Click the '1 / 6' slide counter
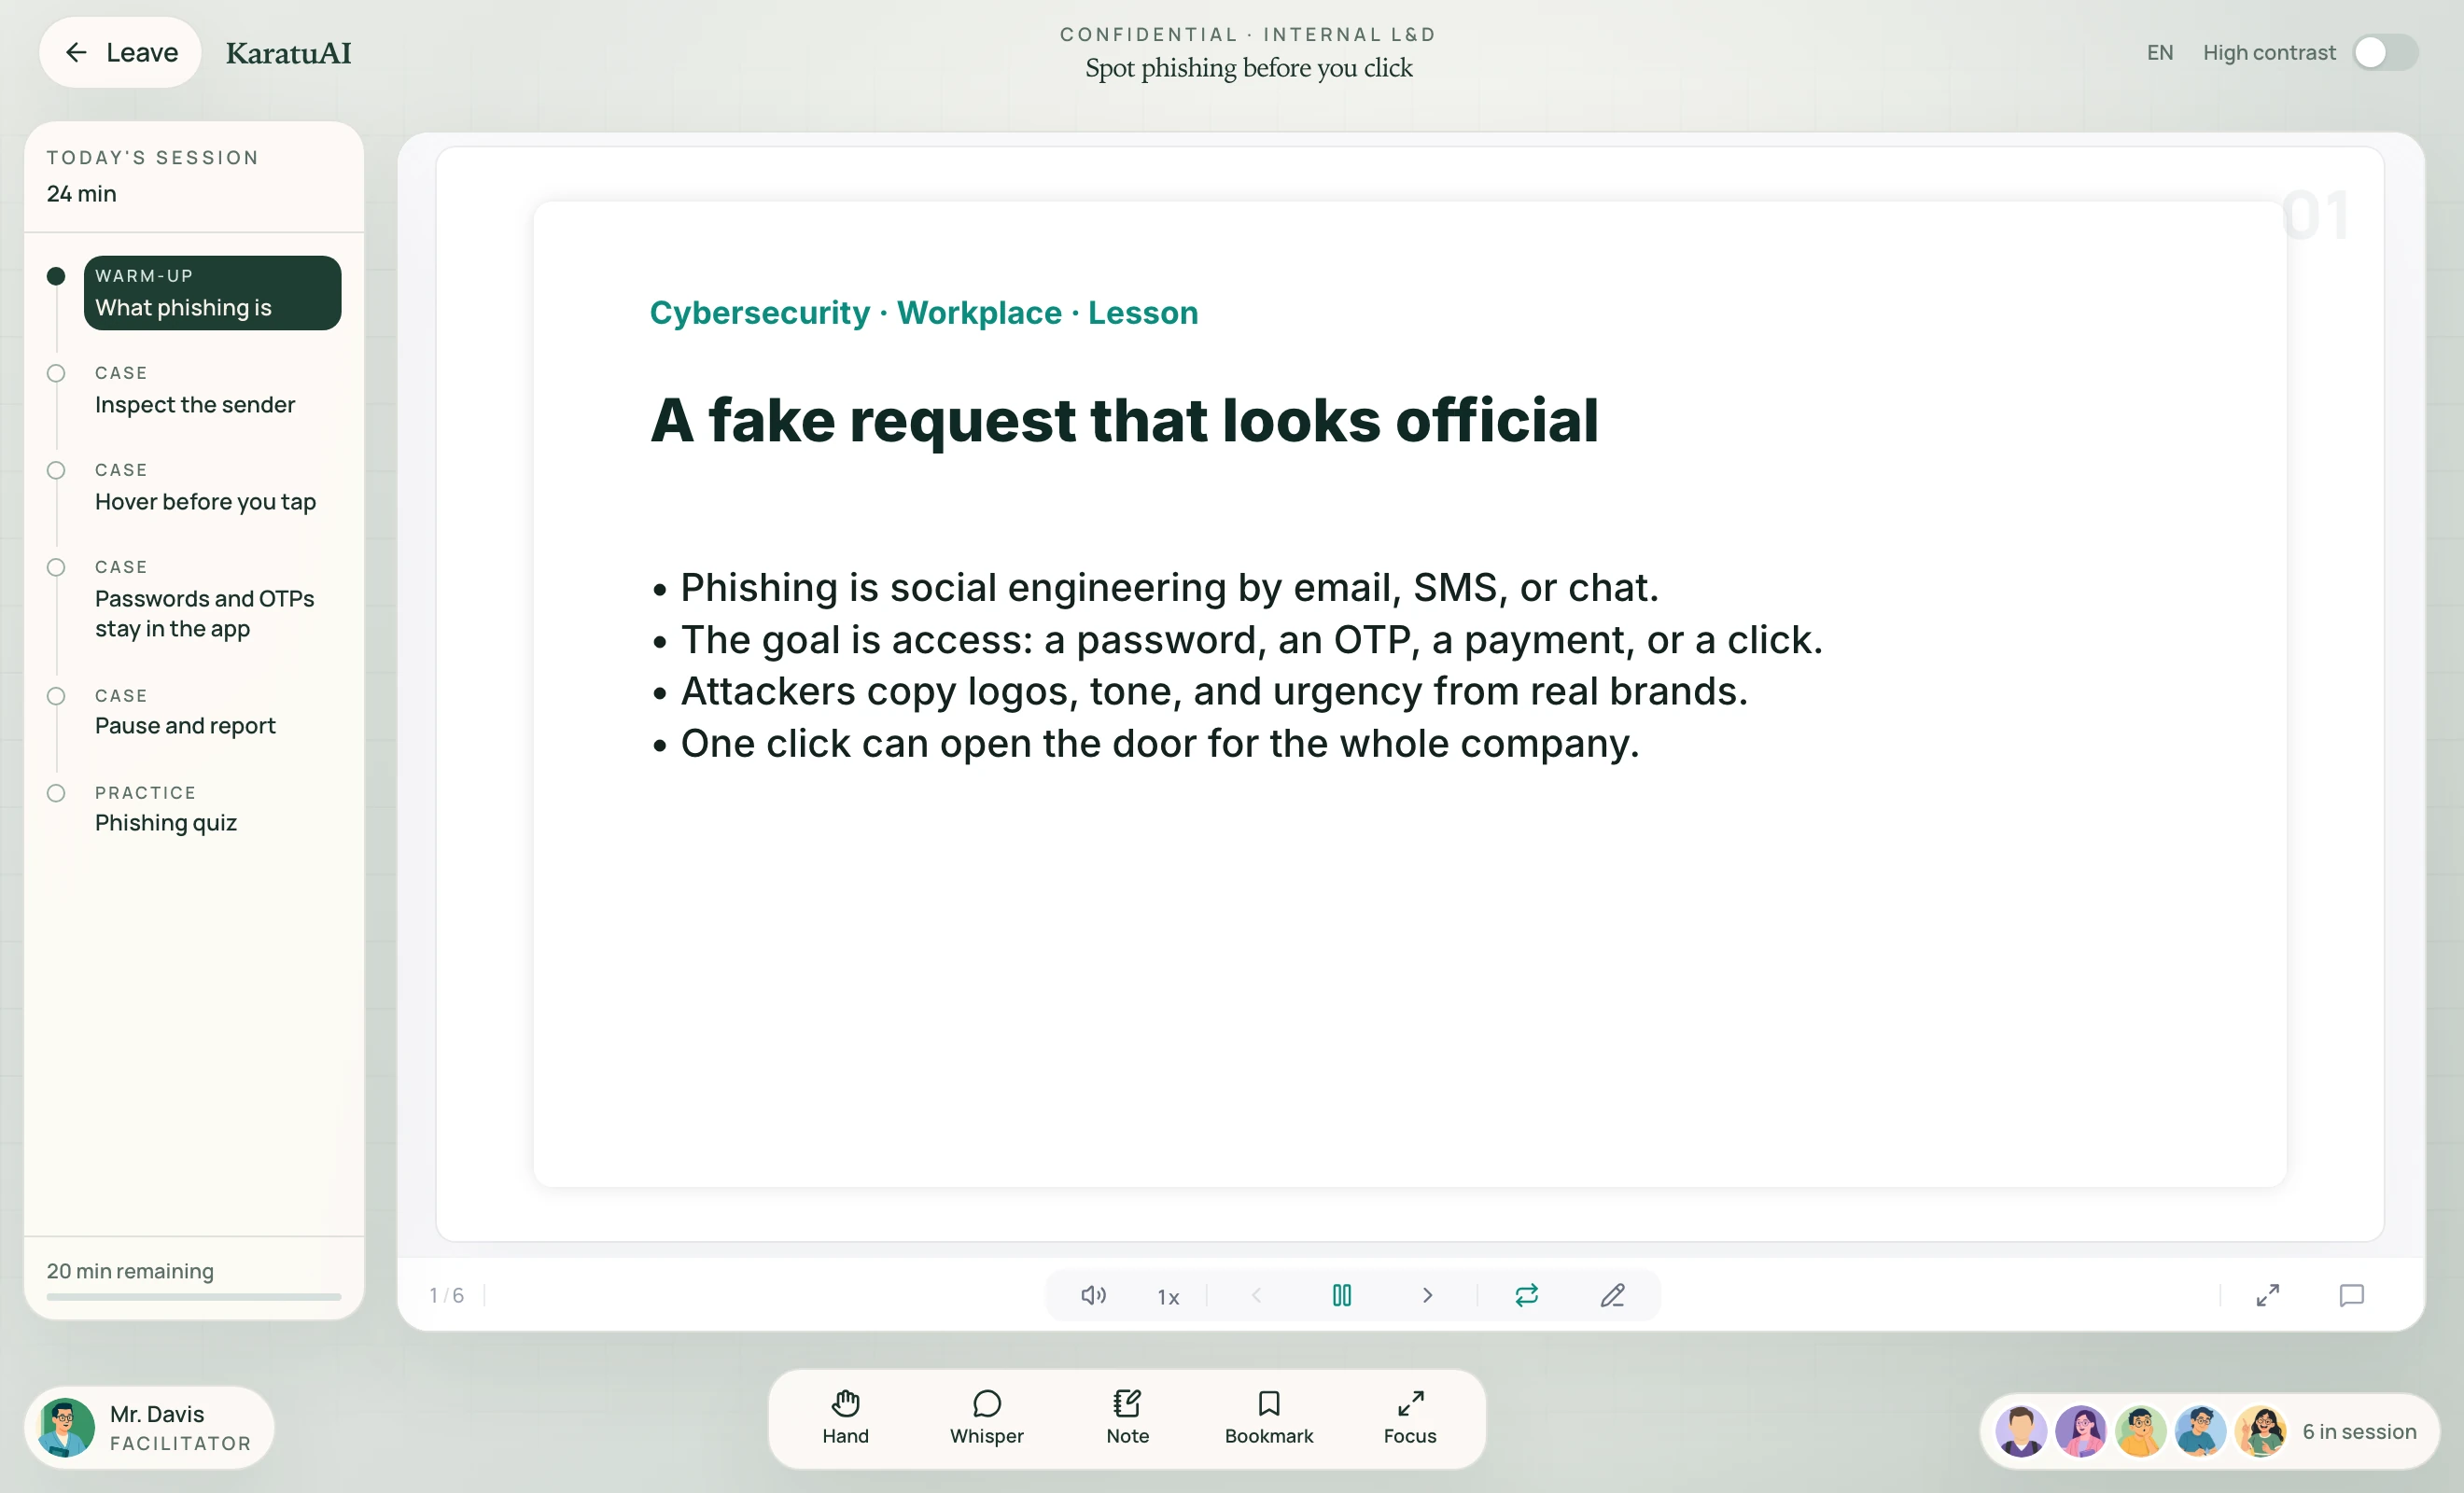2464x1493 pixels. (446, 1295)
